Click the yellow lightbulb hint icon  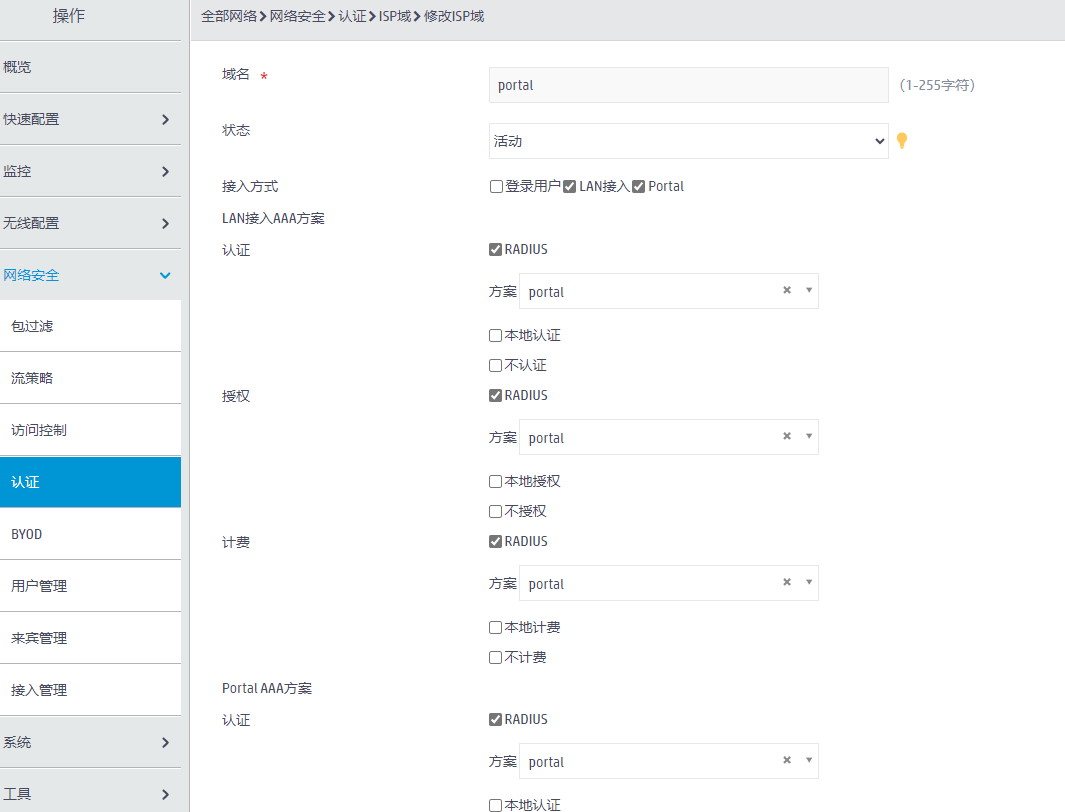pyautogui.click(x=901, y=141)
